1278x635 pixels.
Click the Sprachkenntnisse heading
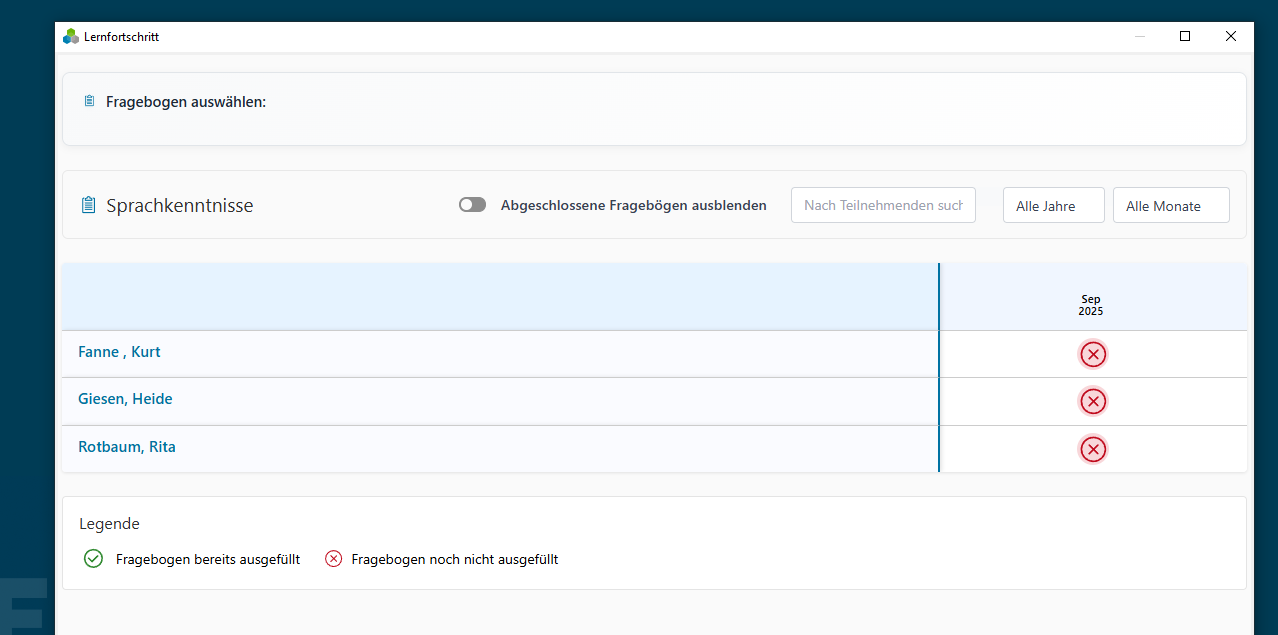pyautogui.click(x=180, y=205)
